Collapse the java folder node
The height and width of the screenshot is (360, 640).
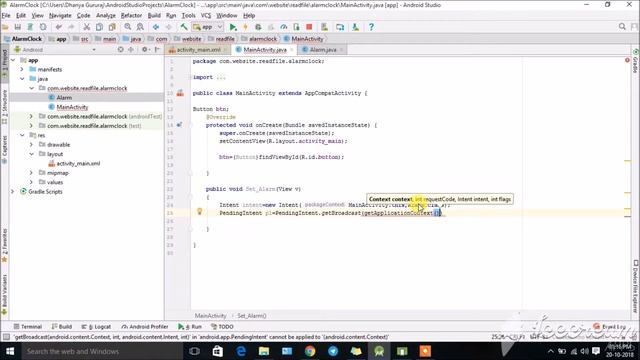click(x=22, y=79)
